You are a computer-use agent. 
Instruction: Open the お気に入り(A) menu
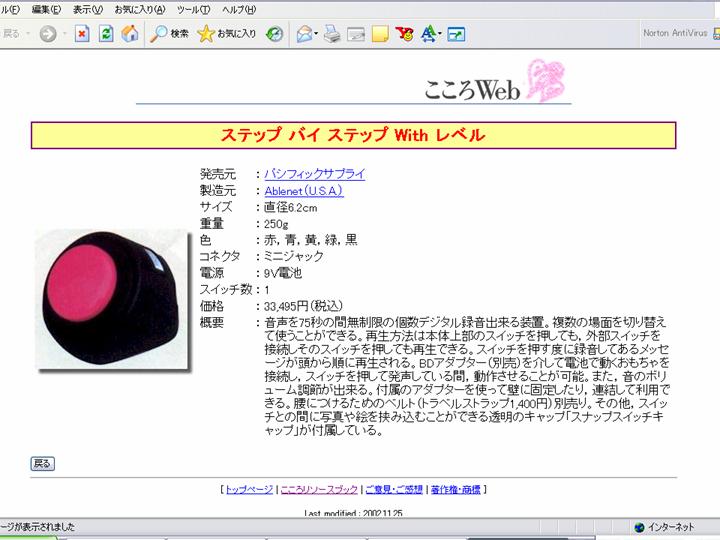tap(140, 9)
